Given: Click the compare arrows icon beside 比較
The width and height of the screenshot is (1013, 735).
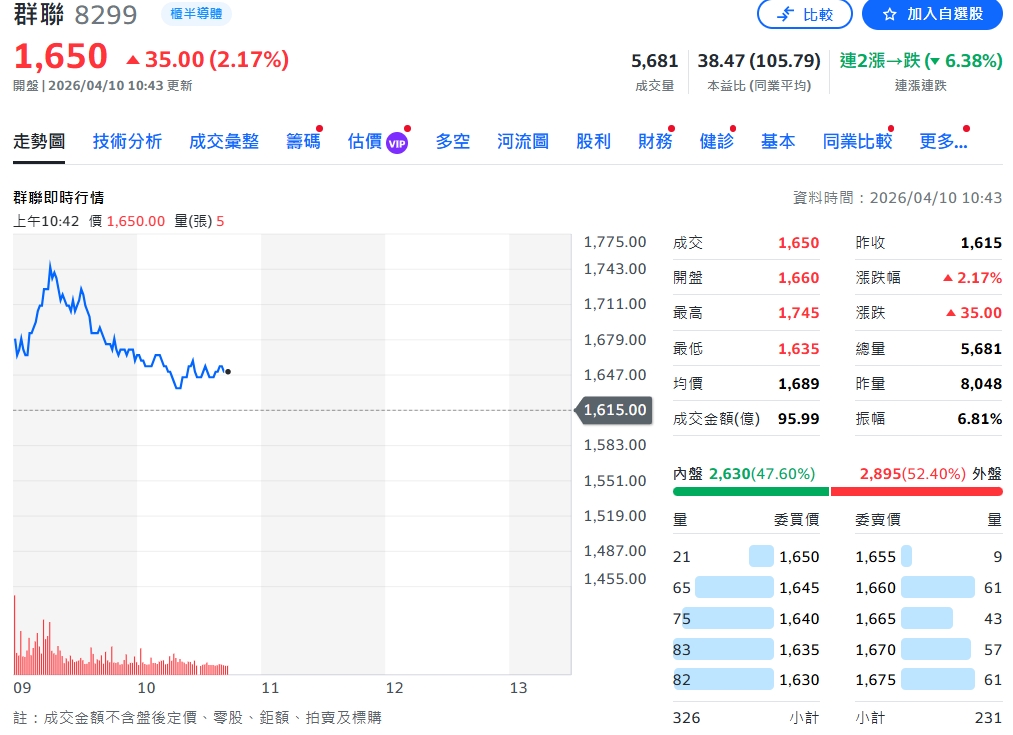Looking at the screenshot, I should click(x=786, y=14).
